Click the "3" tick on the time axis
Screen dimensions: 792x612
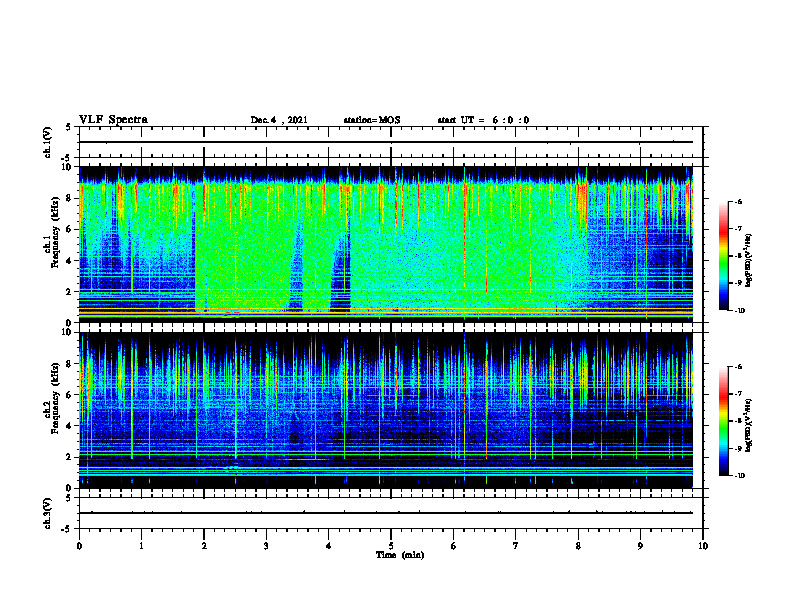266,546
